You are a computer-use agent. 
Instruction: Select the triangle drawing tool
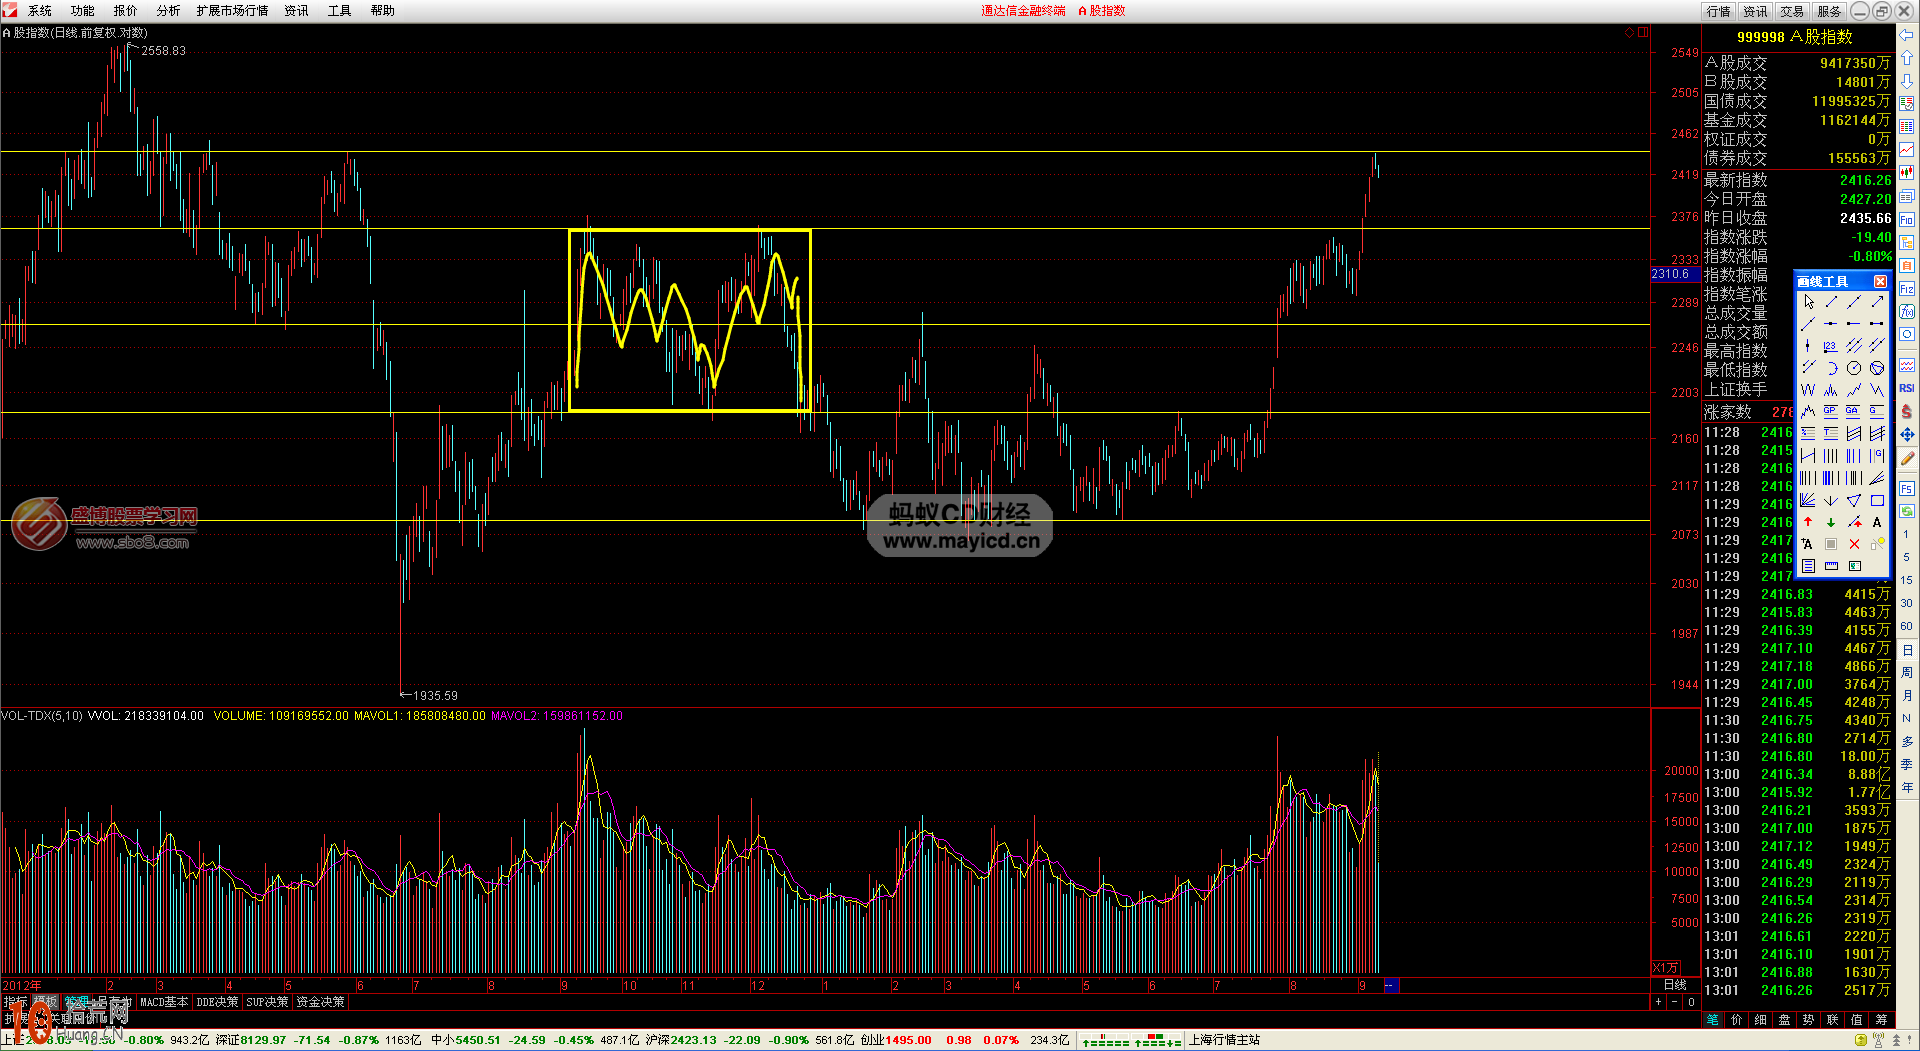pyautogui.click(x=1854, y=500)
